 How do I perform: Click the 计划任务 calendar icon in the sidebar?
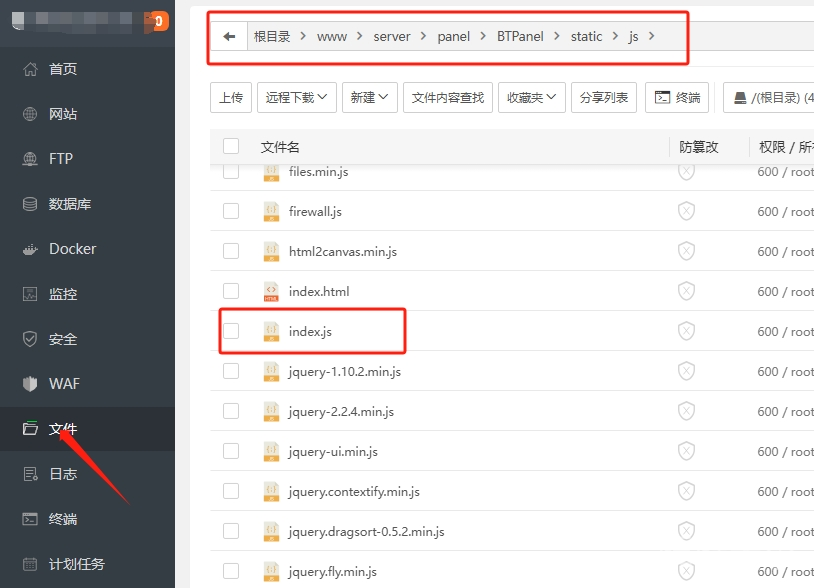(30, 564)
